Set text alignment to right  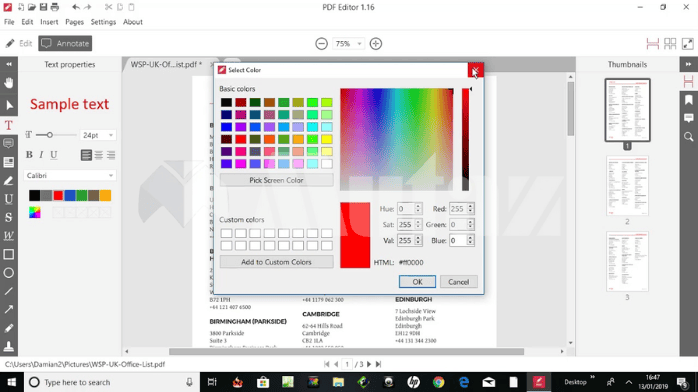[x=111, y=155]
